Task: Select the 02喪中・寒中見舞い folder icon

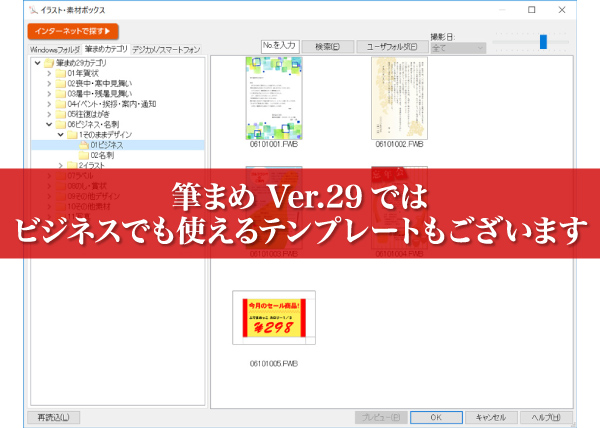Action: (x=60, y=84)
